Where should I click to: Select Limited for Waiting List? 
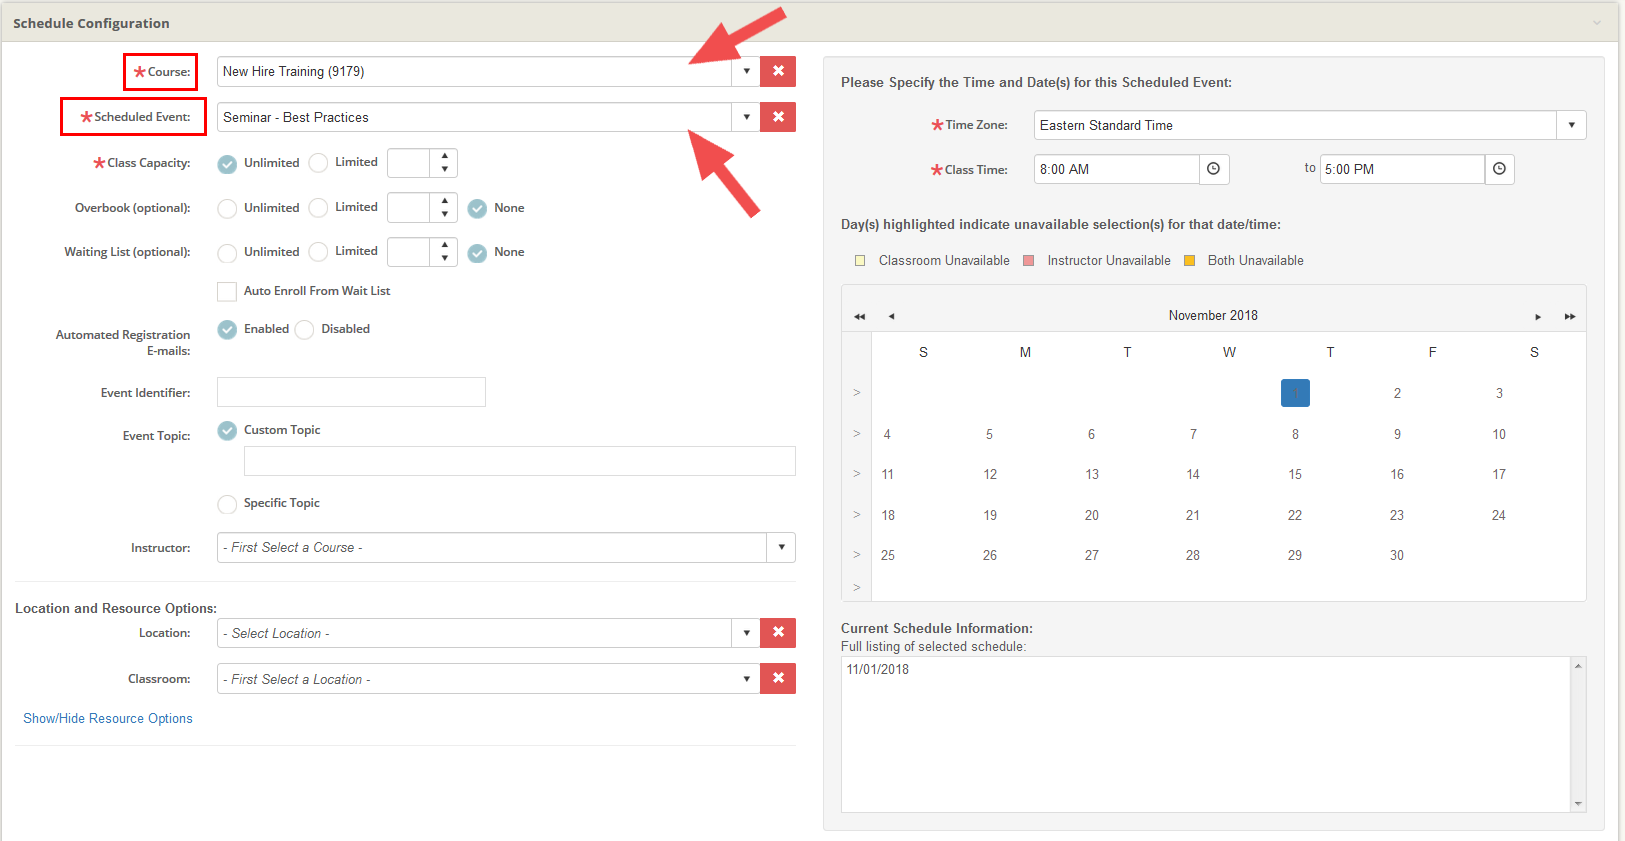tap(318, 252)
